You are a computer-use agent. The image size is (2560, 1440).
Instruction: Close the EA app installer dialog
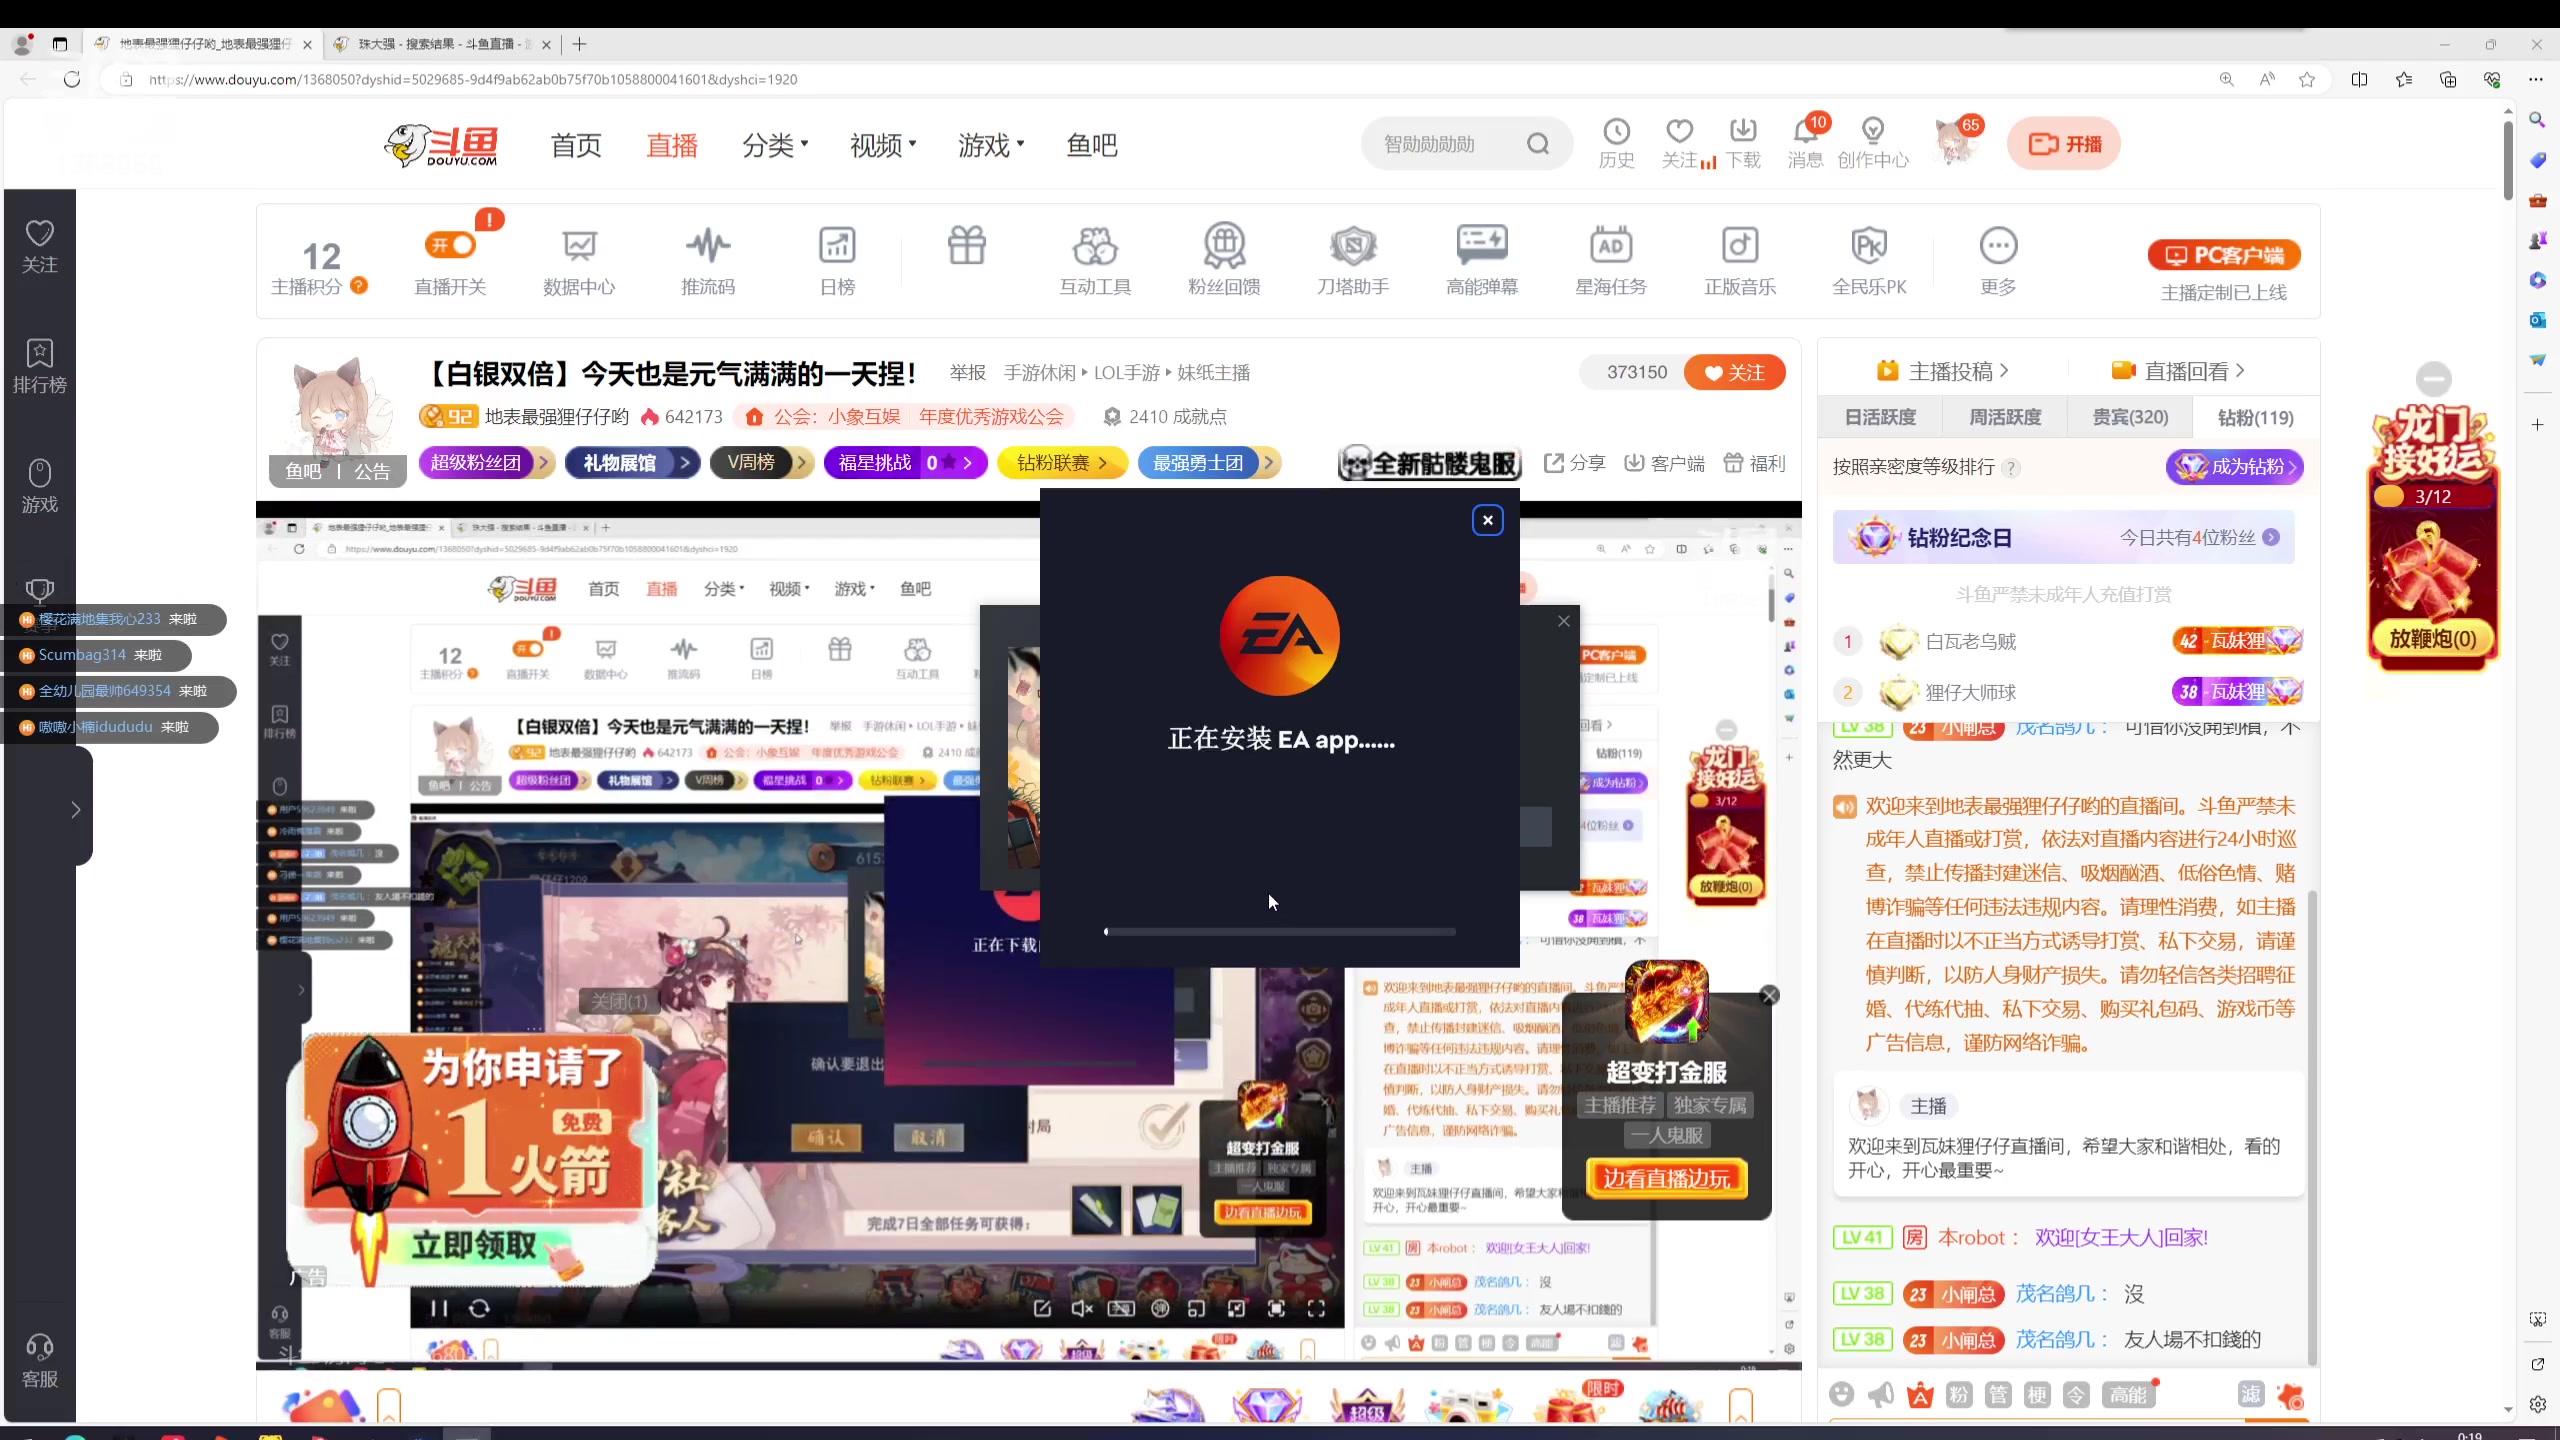coord(1488,520)
